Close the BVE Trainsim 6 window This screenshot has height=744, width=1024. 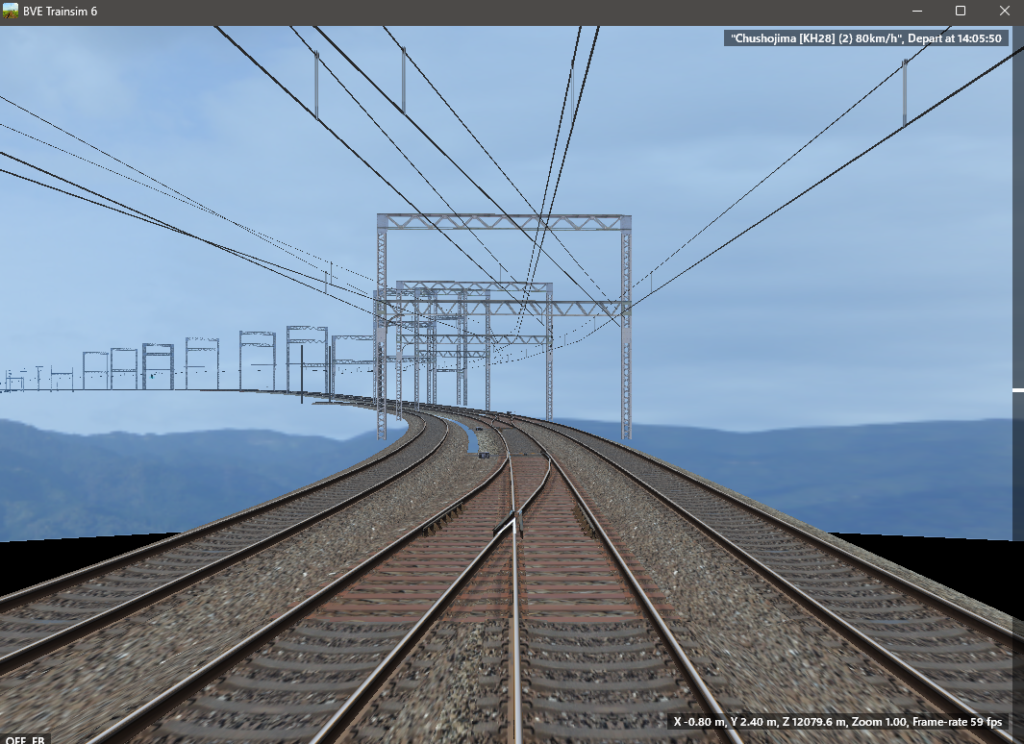[x=1003, y=11]
